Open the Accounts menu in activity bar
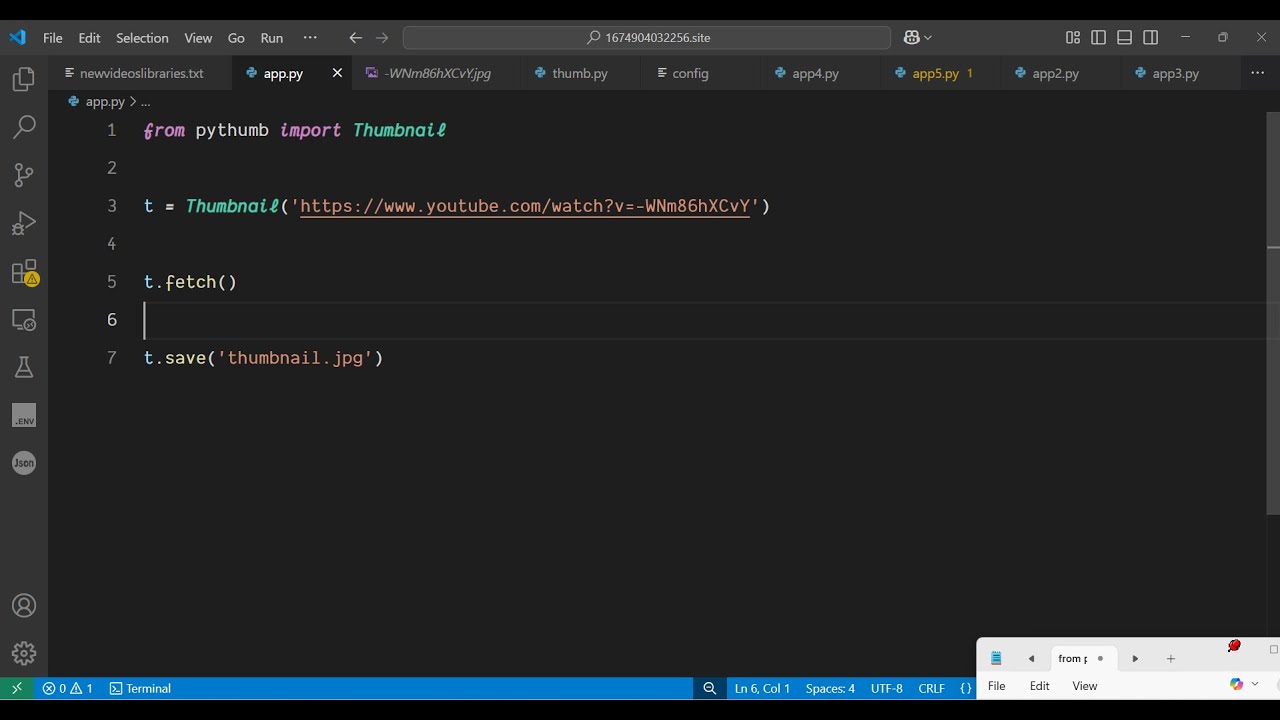 (x=24, y=606)
